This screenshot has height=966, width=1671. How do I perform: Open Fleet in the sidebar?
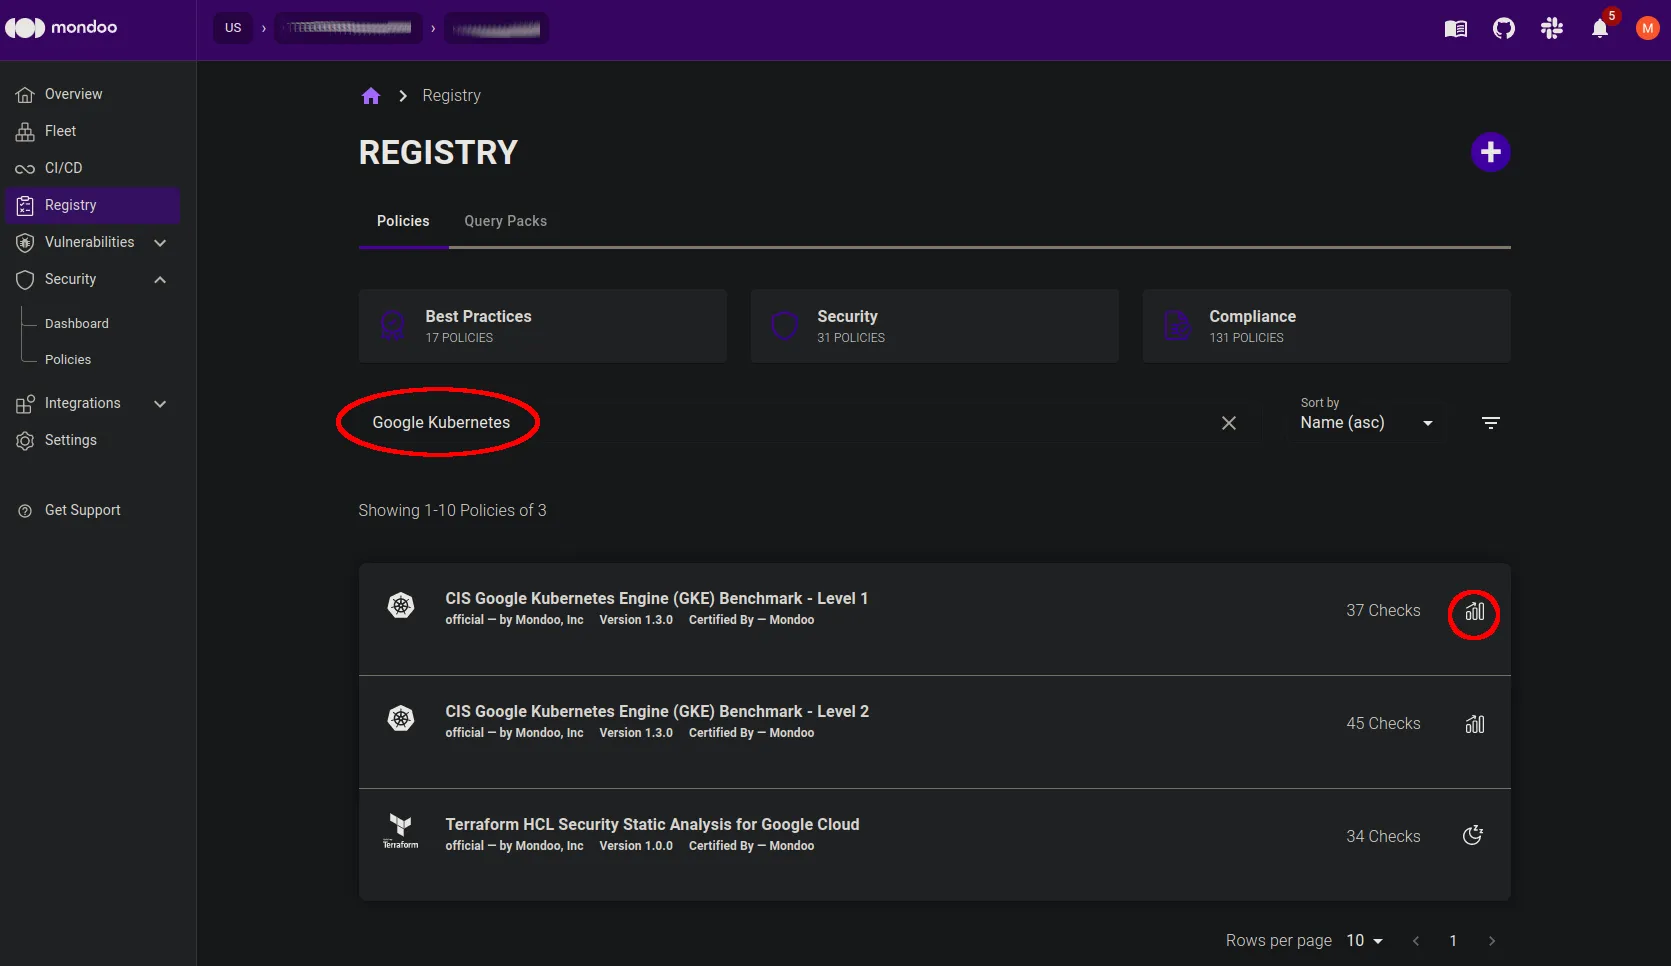pyautogui.click(x=90, y=131)
